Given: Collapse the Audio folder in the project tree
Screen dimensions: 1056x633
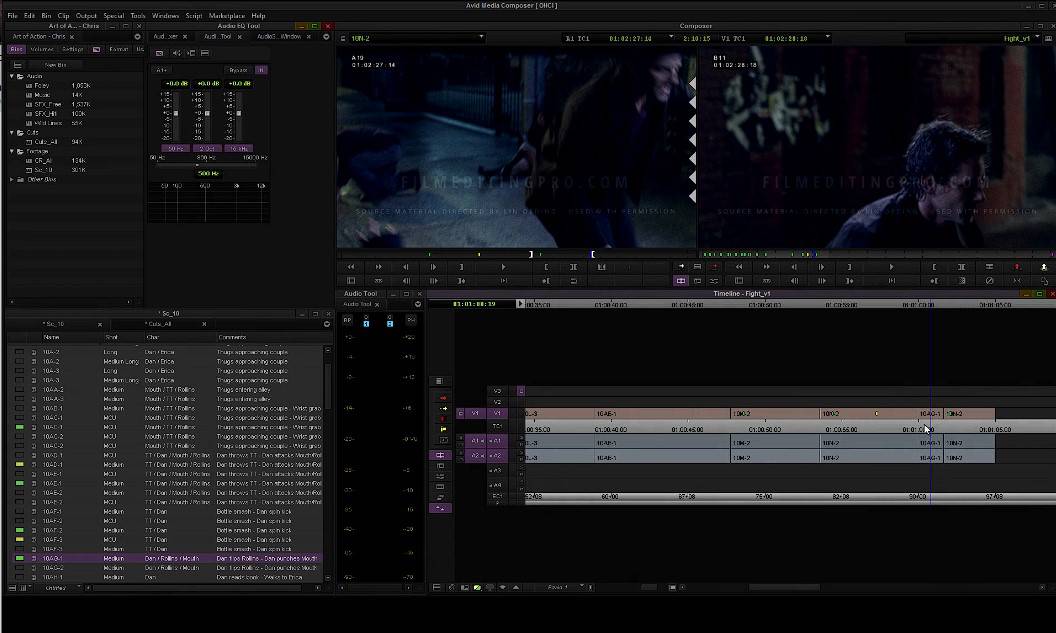Looking at the screenshot, I should coord(12,77).
